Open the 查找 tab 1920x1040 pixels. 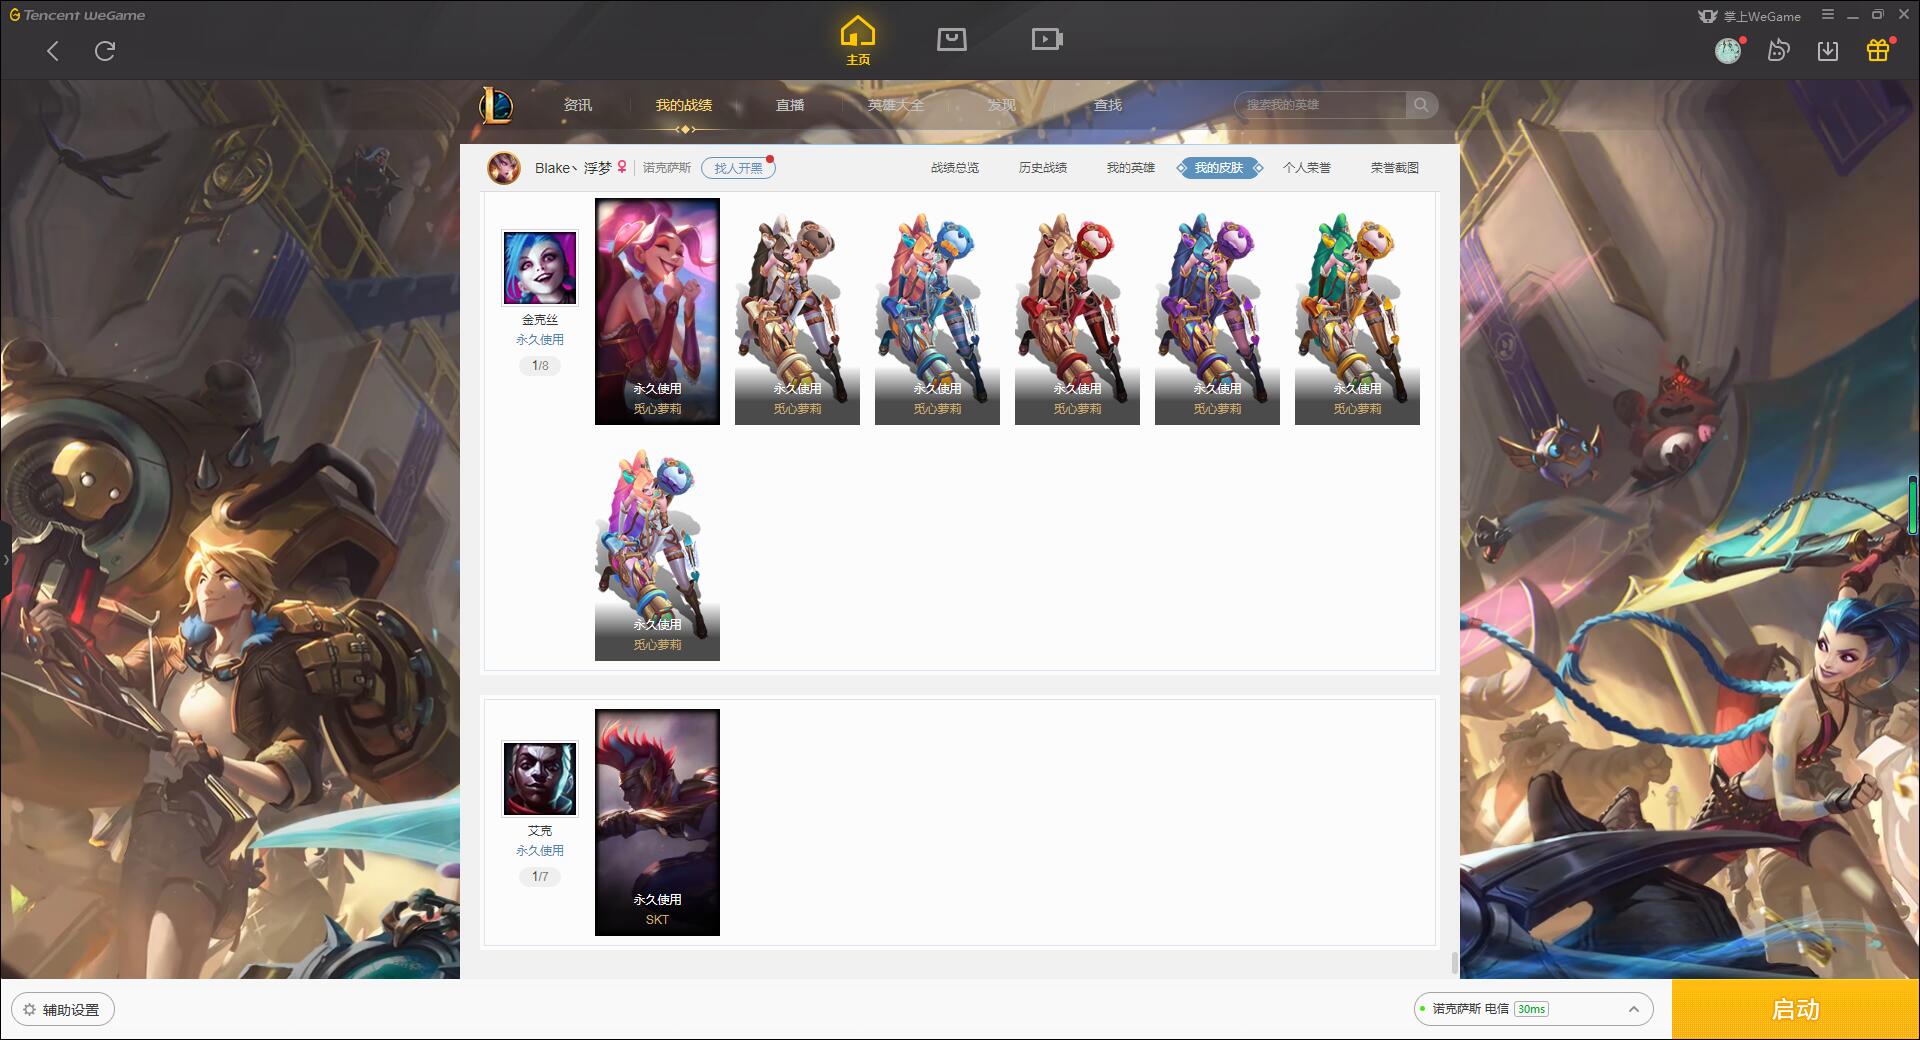1108,105
